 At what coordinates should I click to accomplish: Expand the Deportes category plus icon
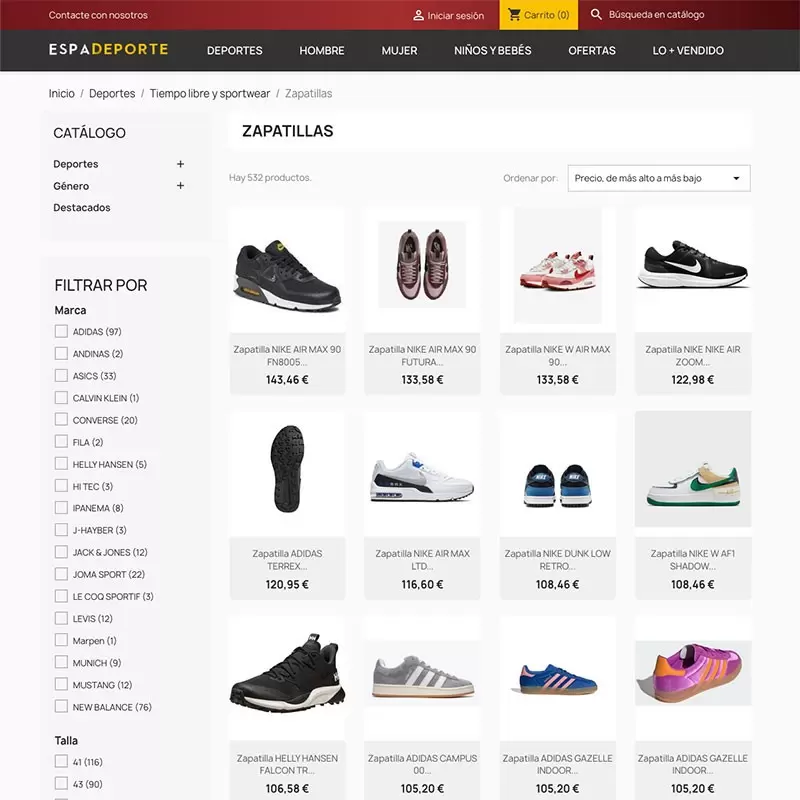click(x=180, y=164)
